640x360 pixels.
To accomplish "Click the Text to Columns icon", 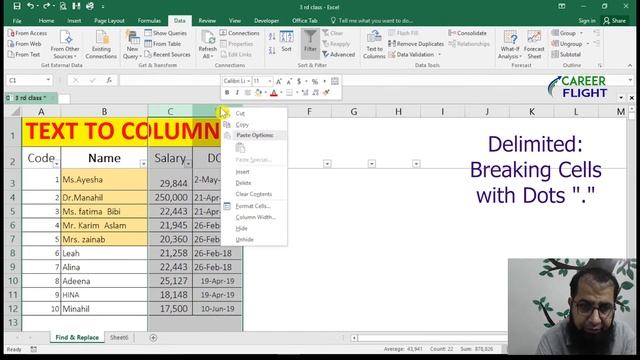I will point(374,38).
